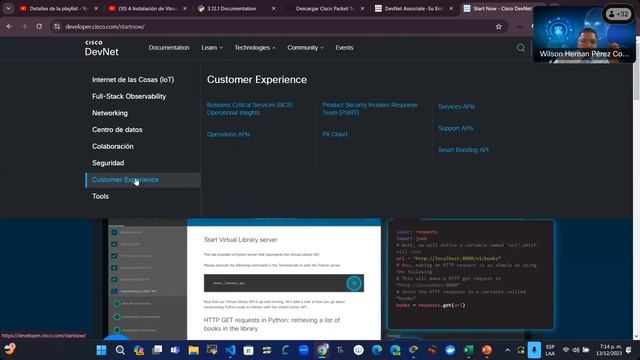Open the tab search dropdown arrow
The image size is (640, 360).
click(x=8, y=8)
